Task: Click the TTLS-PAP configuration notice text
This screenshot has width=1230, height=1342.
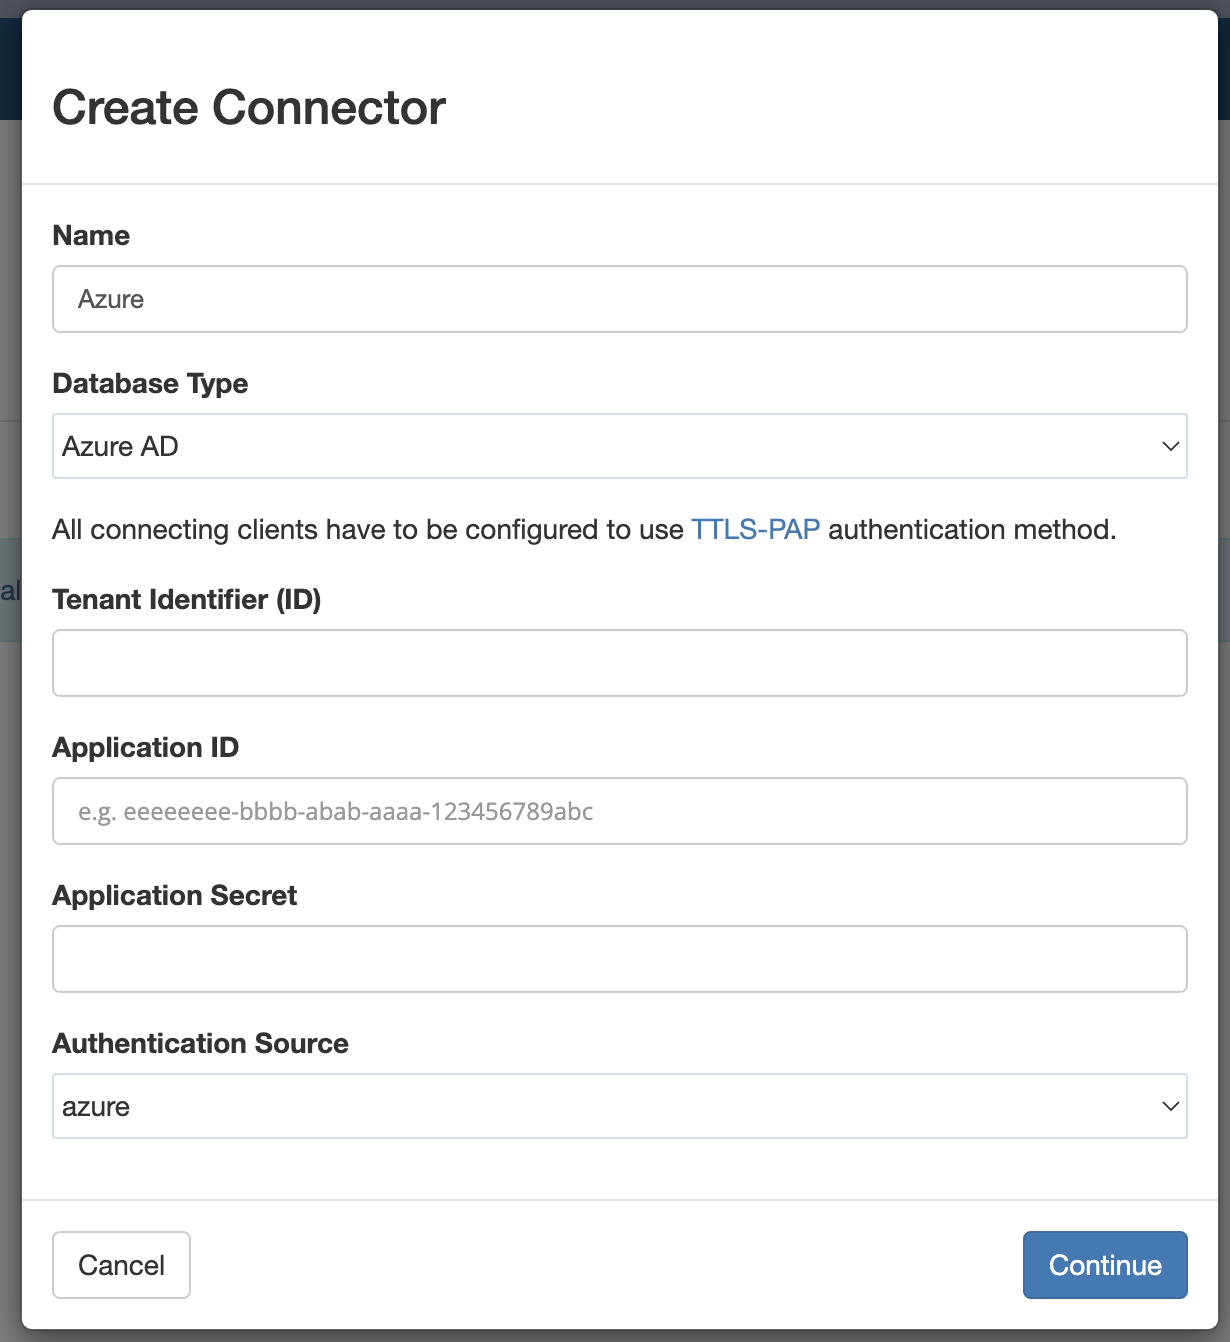Action: [x=583, y=530]
